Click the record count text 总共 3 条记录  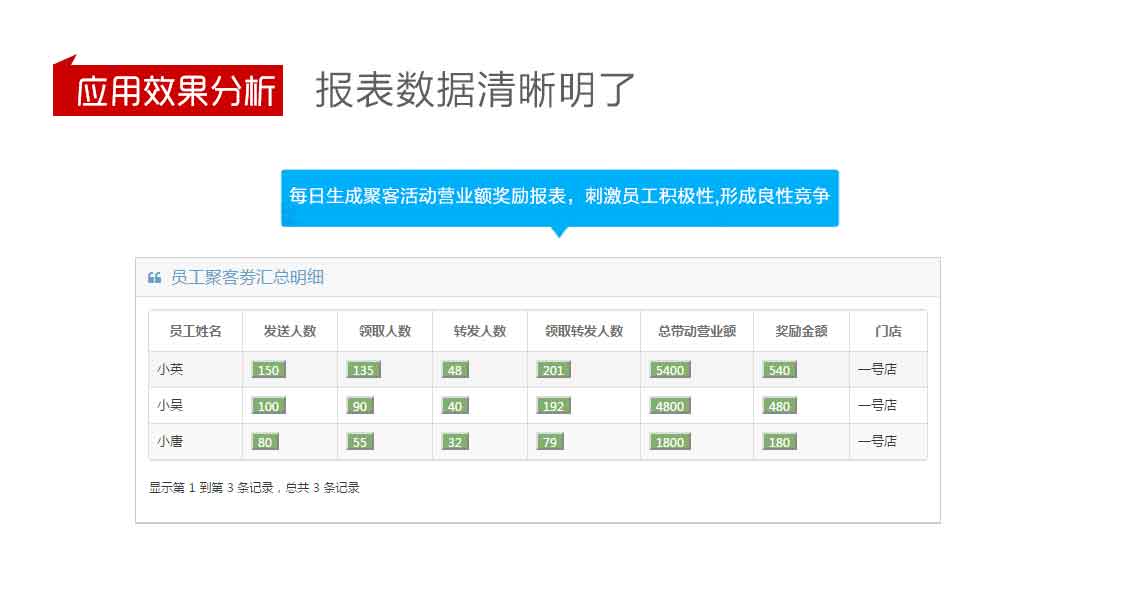326,488
